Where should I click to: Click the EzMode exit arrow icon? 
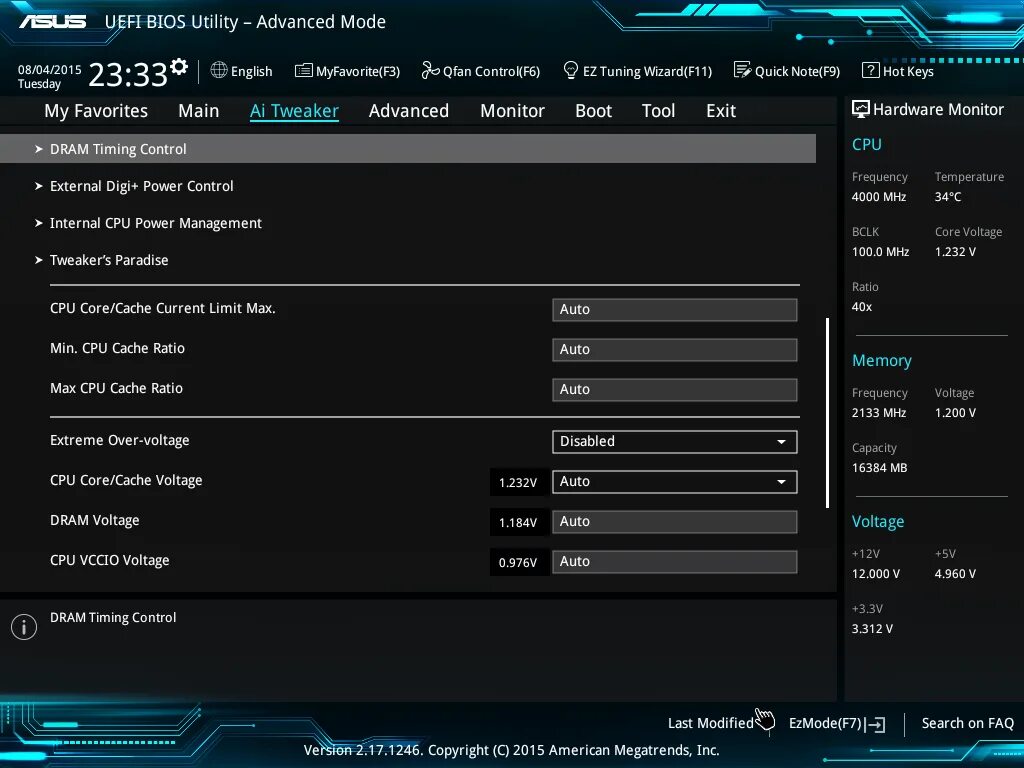[874, 724]
